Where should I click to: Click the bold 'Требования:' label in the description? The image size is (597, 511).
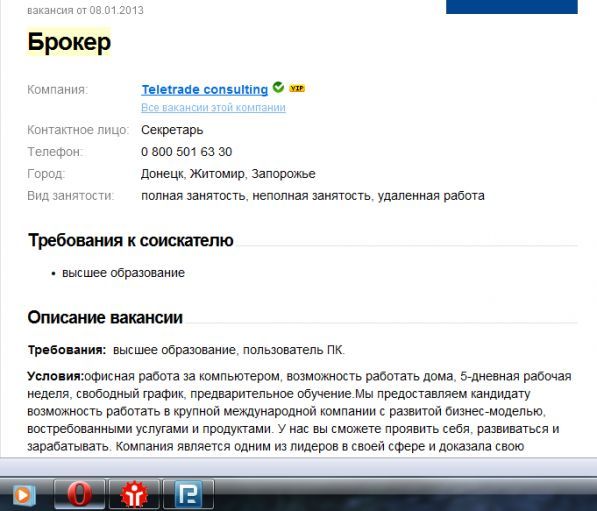pyautogui.click(x=67, y=350)
